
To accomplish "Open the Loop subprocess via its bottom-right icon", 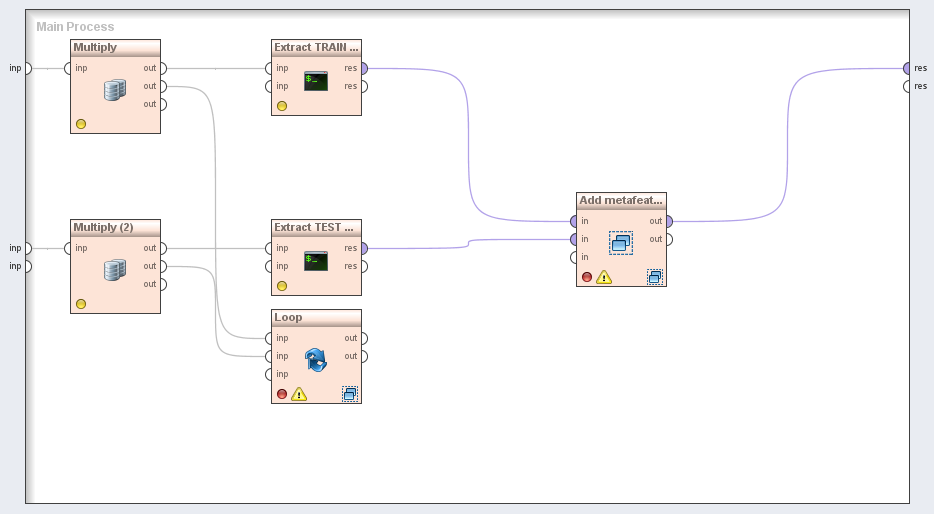I will (349, 394).
